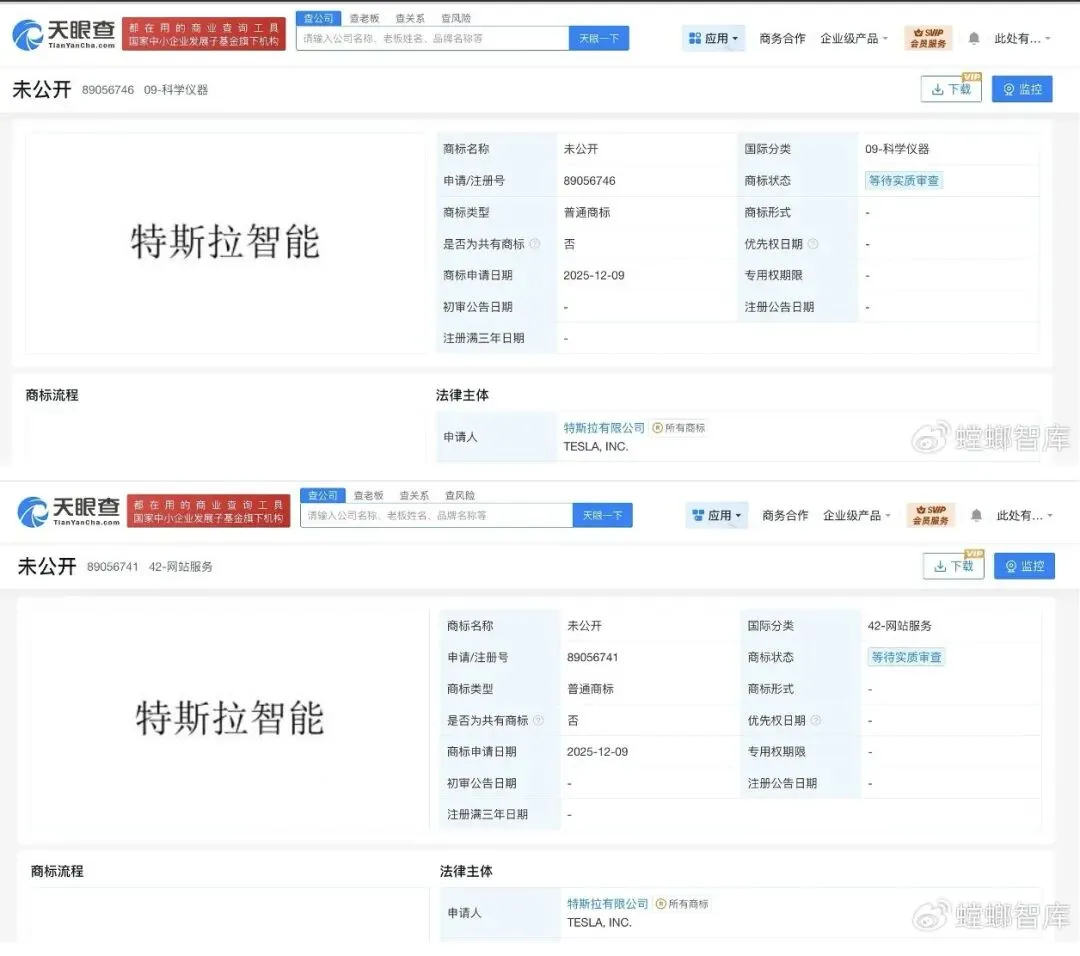The width and height of the screenshot is (1080, 956).
Task: Click the 监控 button for trademark 89056741
Action: 1024,566
